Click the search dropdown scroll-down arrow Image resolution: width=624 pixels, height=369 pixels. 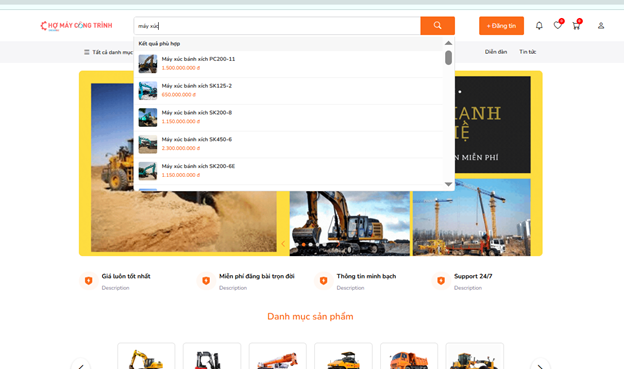(448, 184)
